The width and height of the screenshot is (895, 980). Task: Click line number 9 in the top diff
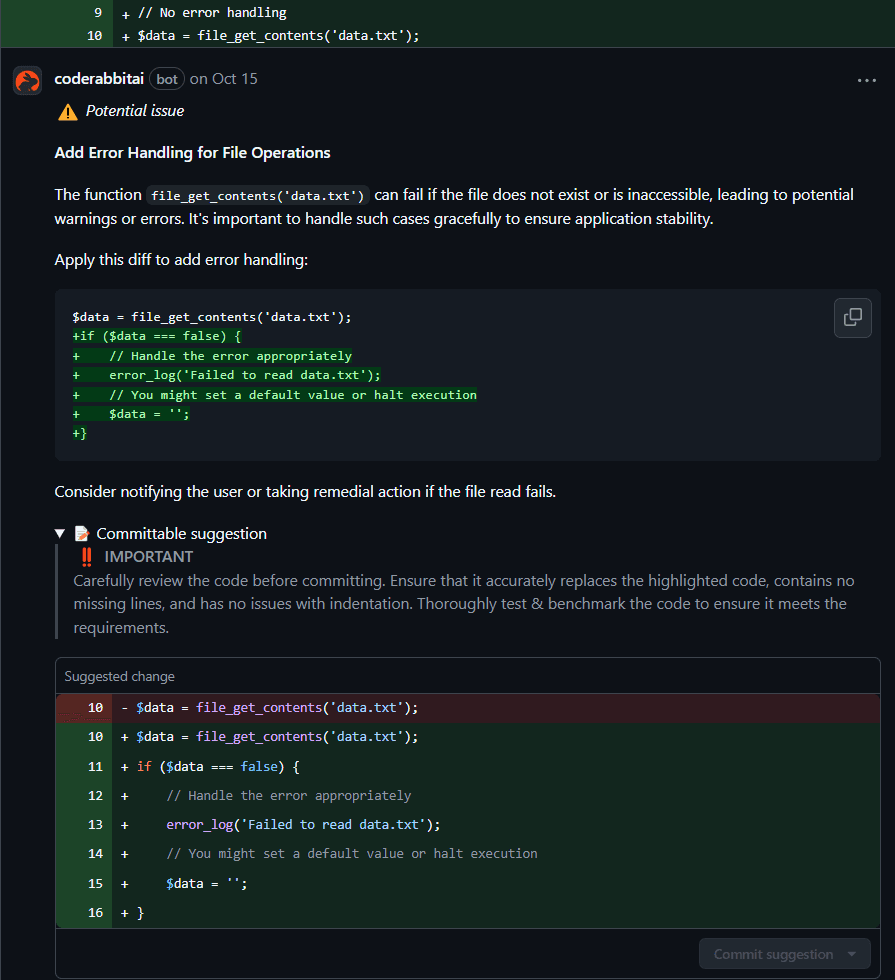[x=97, y=13]
